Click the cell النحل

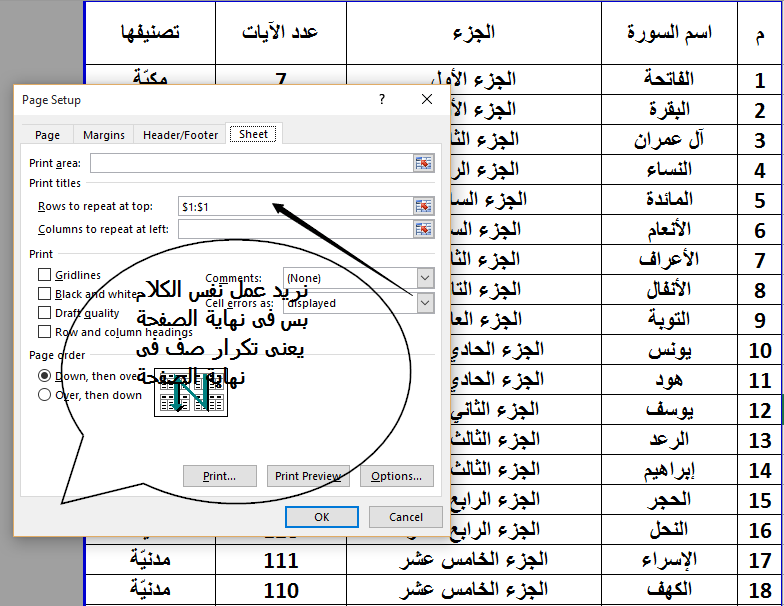pyautogui.click(x=670, y=530)
